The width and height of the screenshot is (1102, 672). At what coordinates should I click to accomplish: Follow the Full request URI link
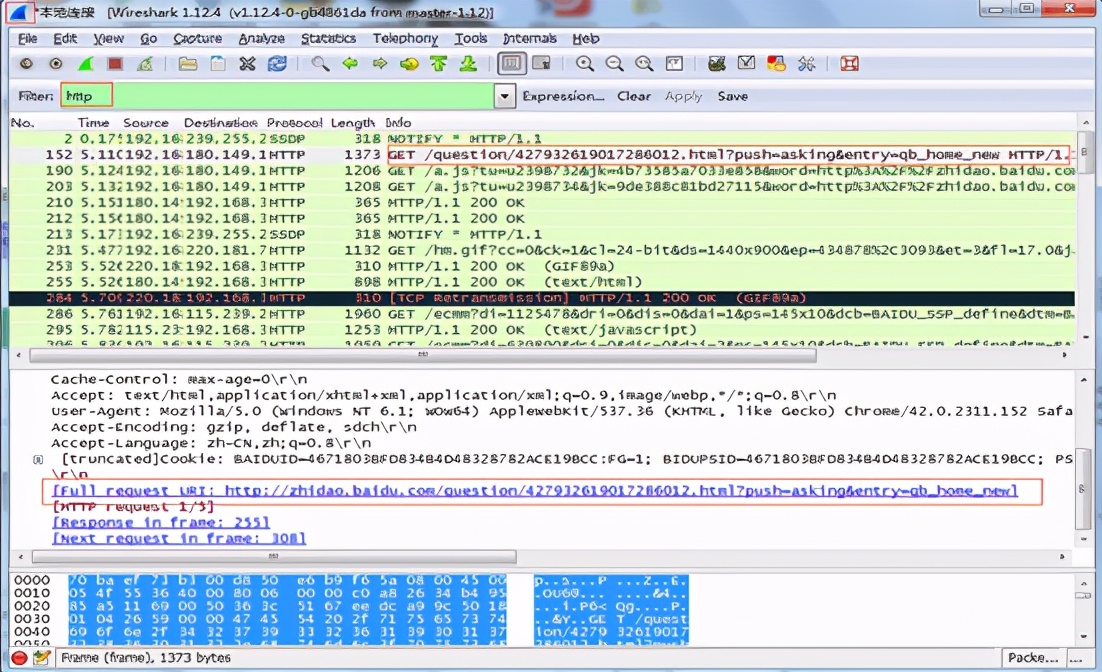(x=534, y=491)
